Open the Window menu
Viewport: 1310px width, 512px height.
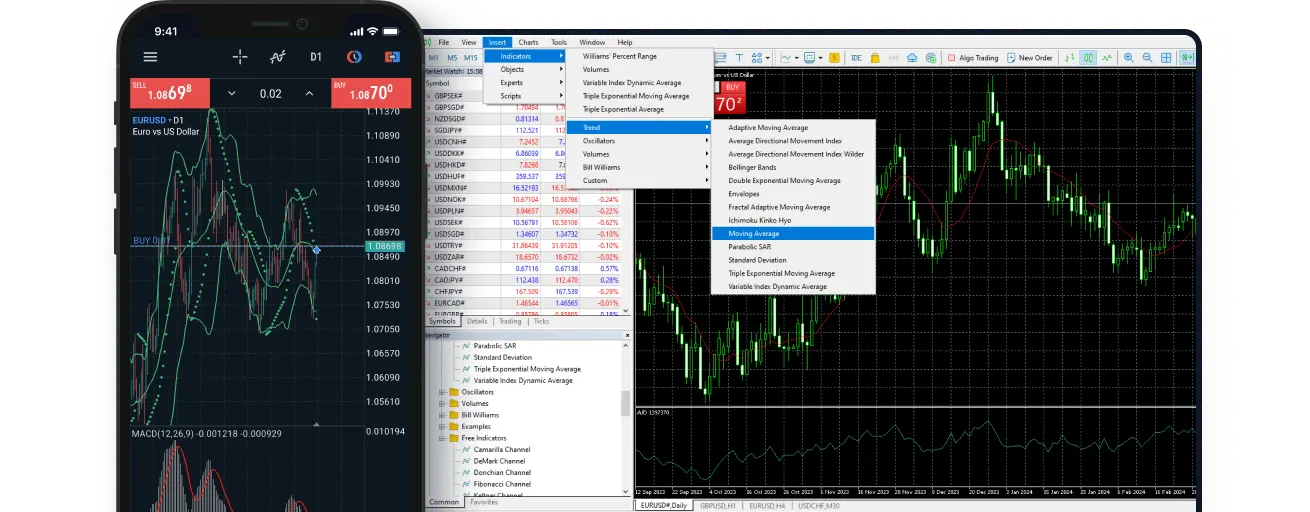point(592,42)
